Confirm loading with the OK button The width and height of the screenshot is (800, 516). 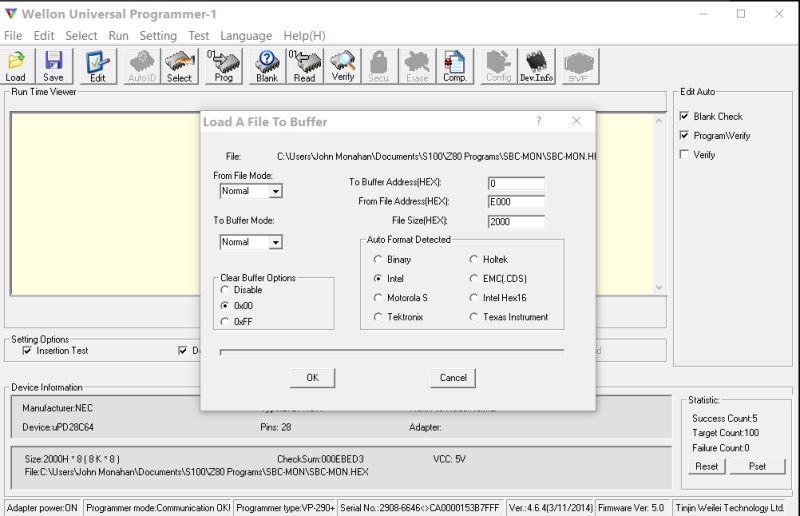coord(313,378)
